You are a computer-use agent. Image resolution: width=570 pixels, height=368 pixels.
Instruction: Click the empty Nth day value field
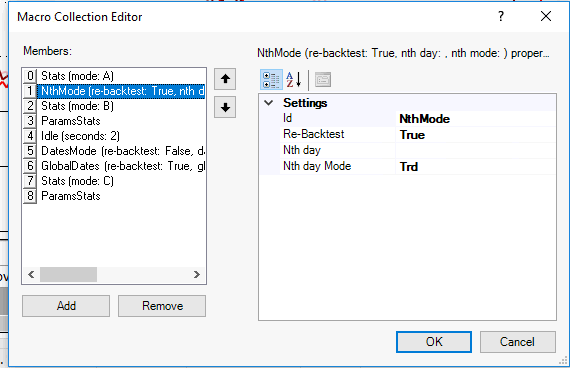(475, 151)
